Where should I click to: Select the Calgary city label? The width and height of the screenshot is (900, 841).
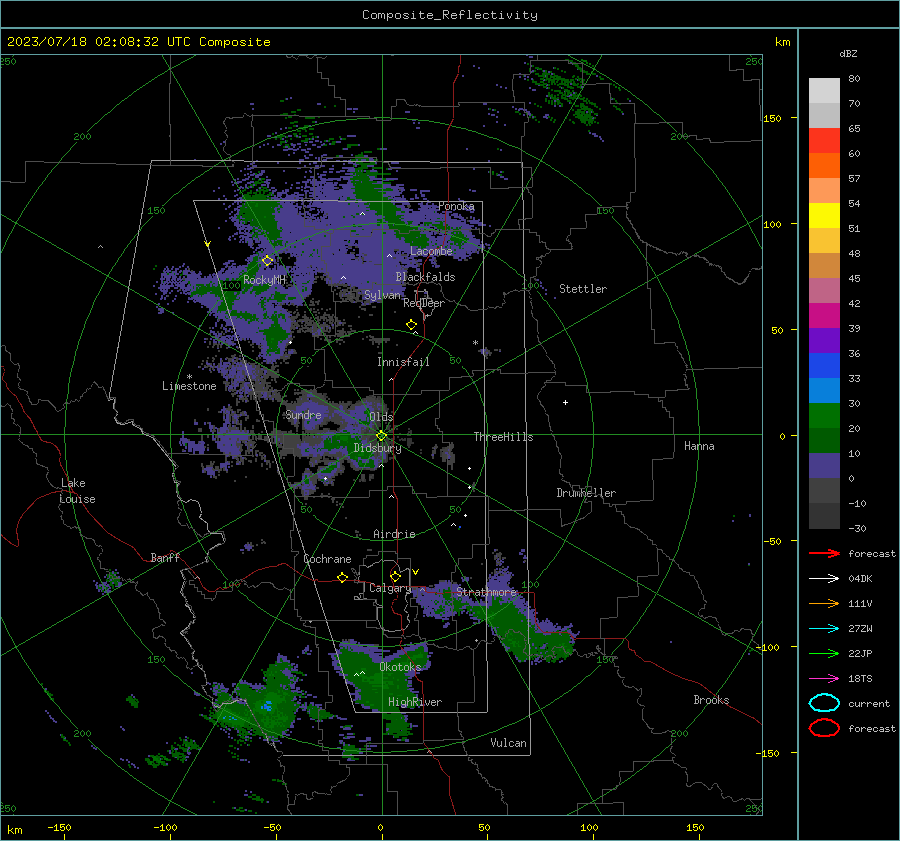tap(390, 588)
